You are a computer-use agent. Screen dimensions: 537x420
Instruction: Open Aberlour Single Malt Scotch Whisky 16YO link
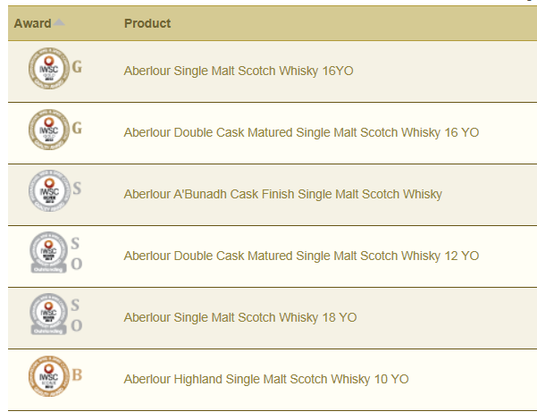pyautogui.click(x=238, y=71)
